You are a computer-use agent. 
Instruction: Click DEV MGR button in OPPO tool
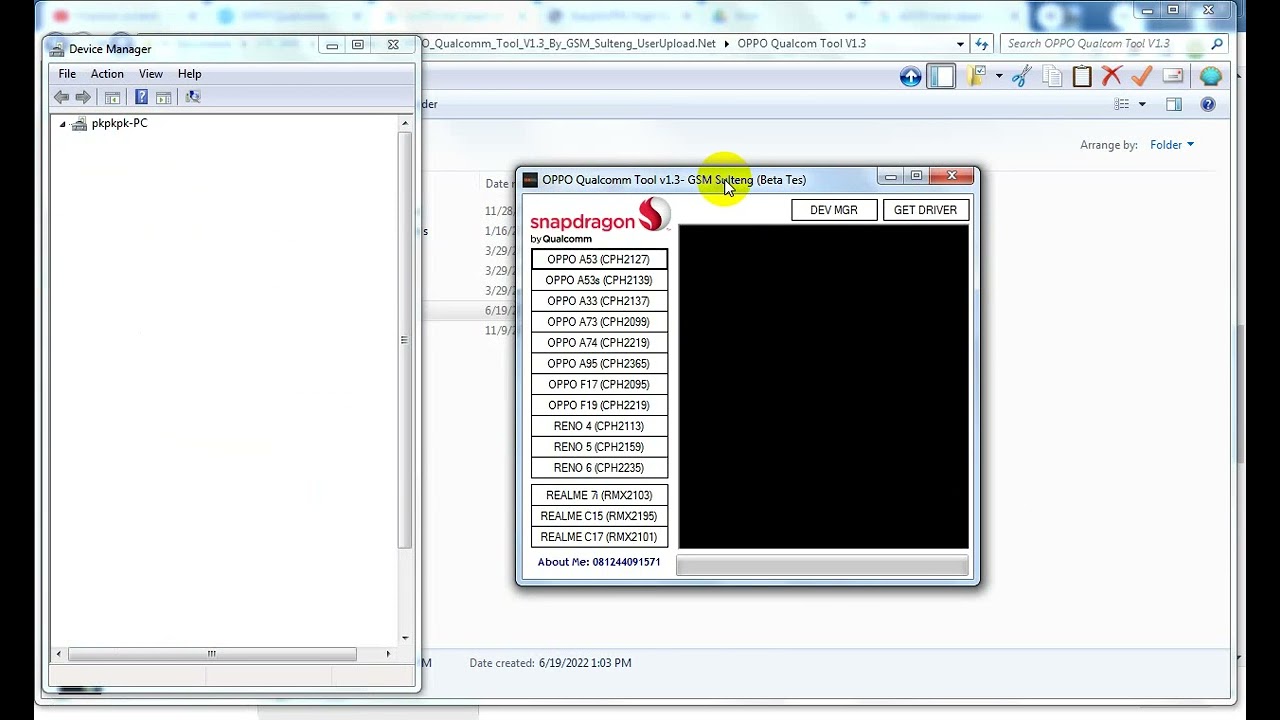834,210
